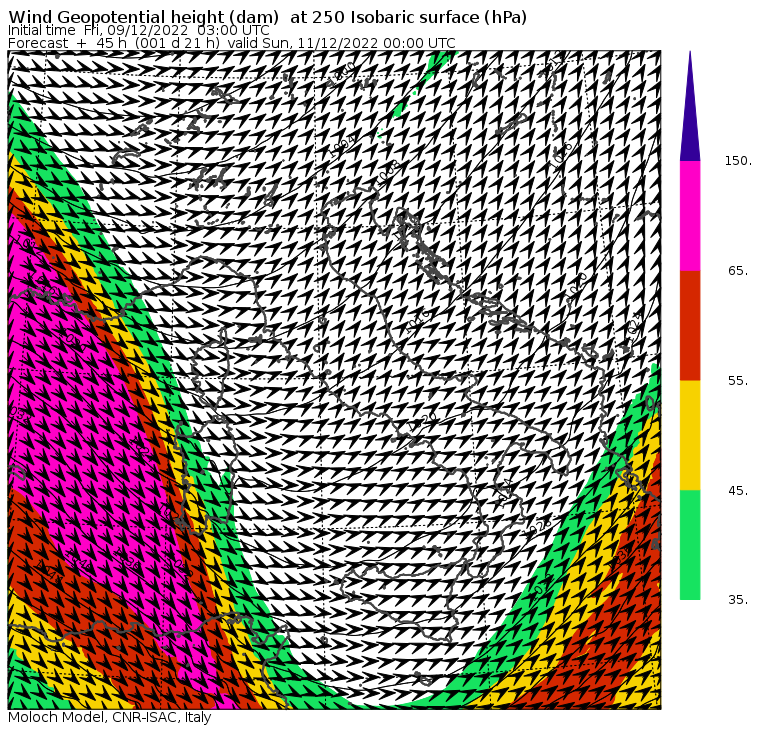Click the yellow colorbar segment, 45 to 55
This screenshot has width=760, height=731.
(x=690, y=435)
